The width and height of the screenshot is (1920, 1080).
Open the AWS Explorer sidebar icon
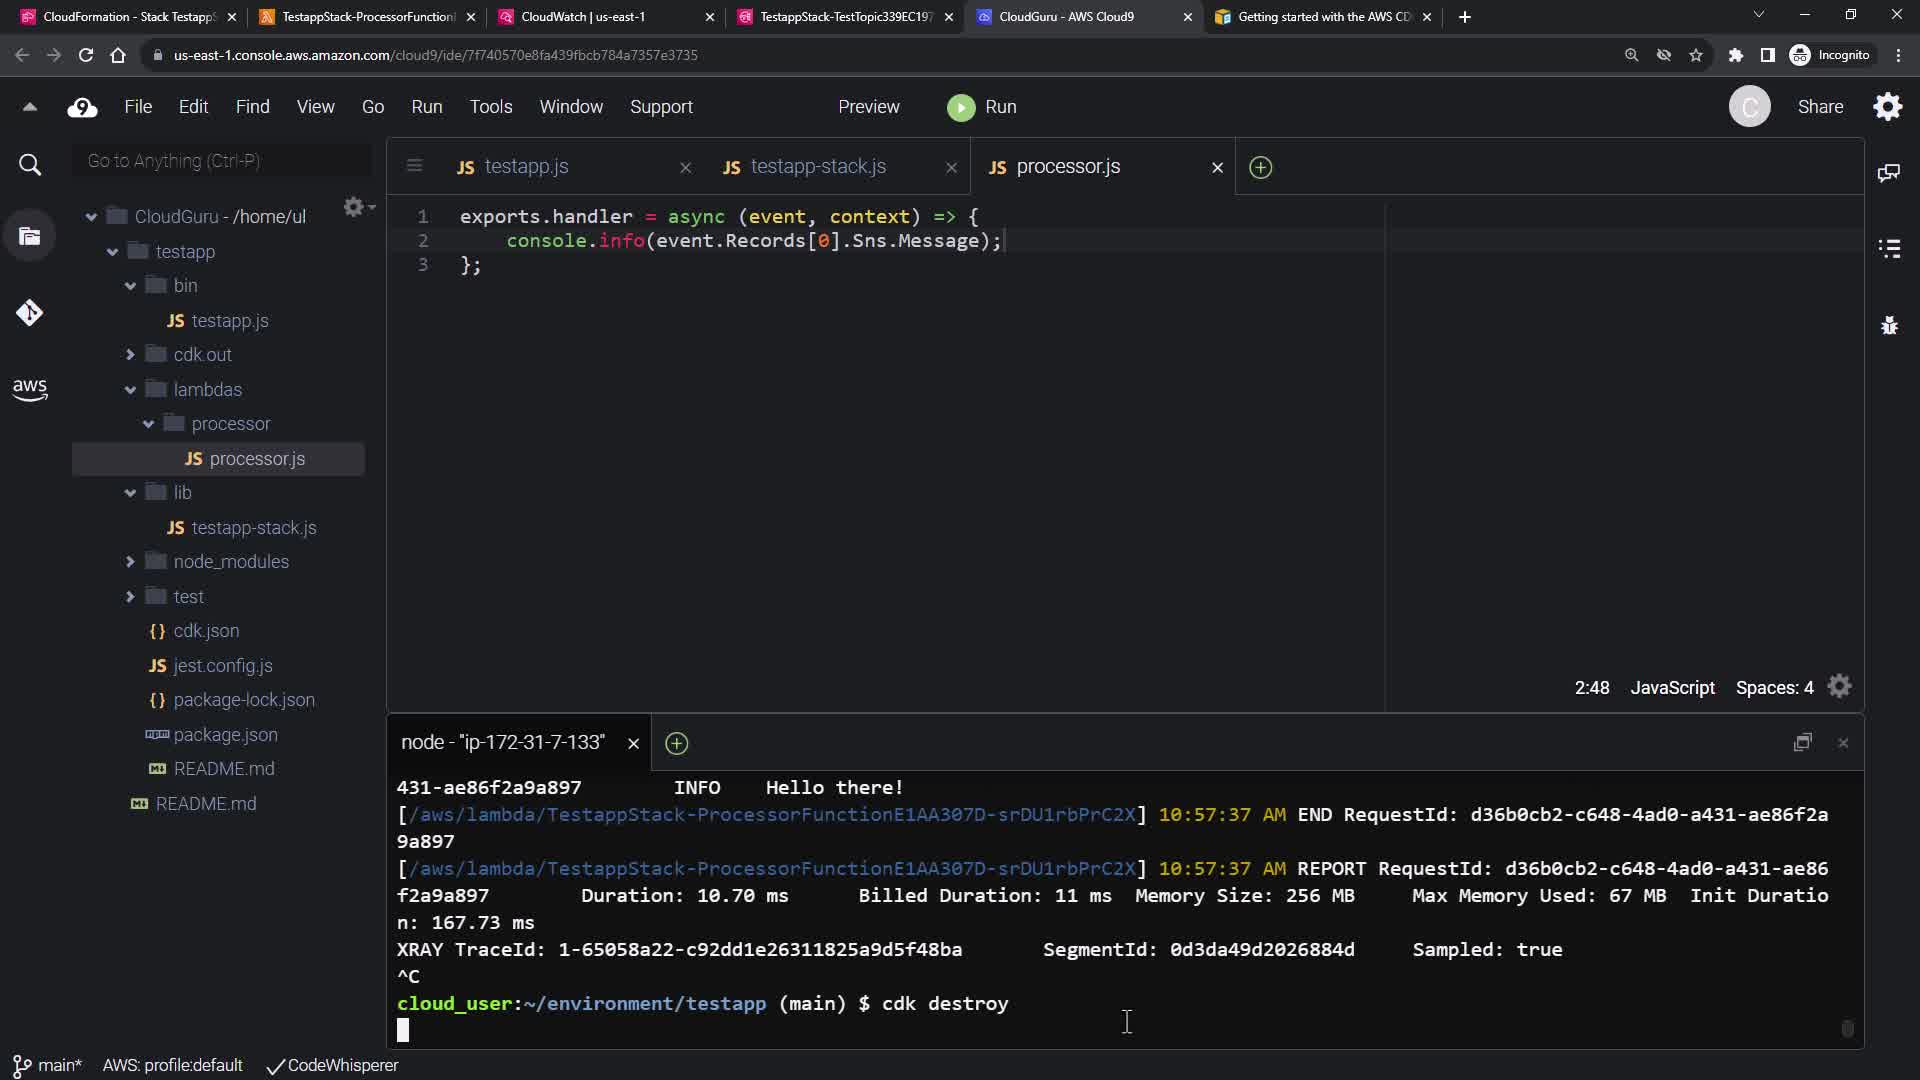pyautogui.click(x=30, y=389)
